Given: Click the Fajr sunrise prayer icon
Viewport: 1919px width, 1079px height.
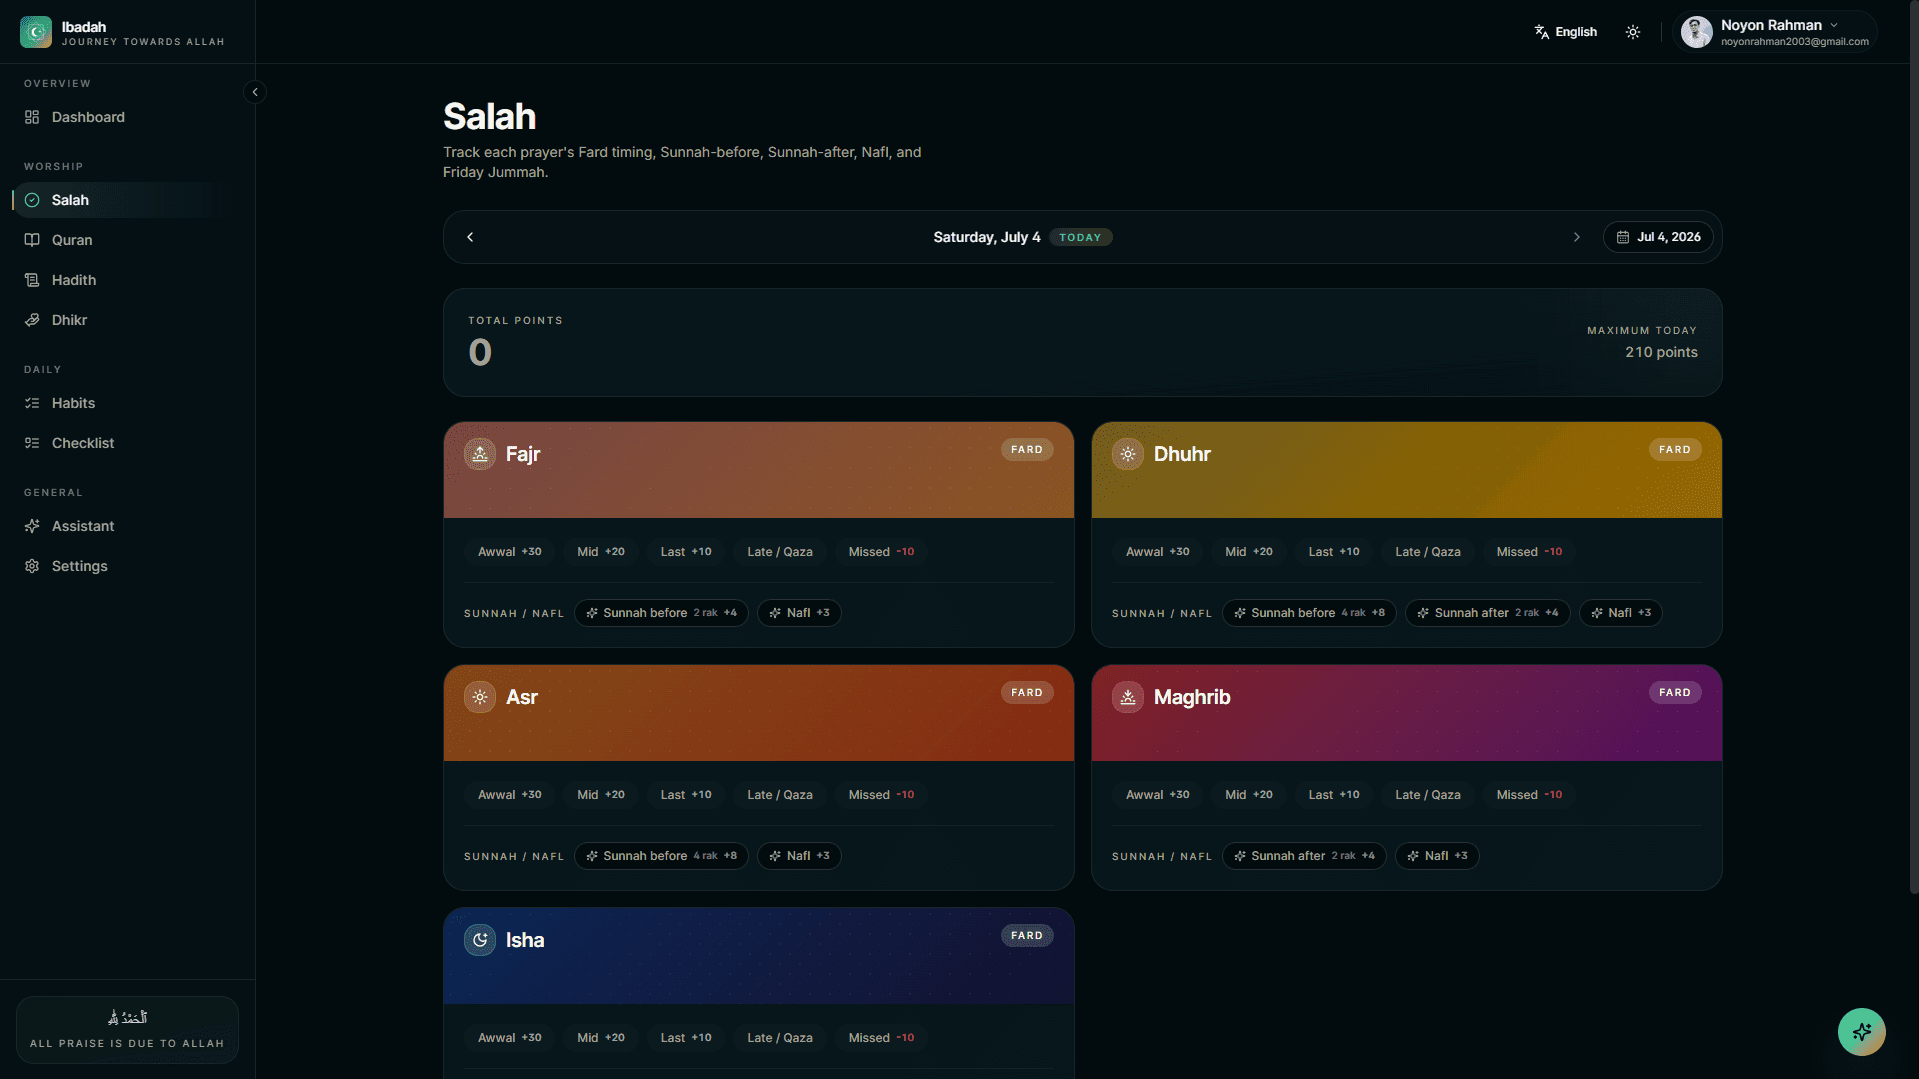Looking at the screenshot, I should click(x=480, y=454).
